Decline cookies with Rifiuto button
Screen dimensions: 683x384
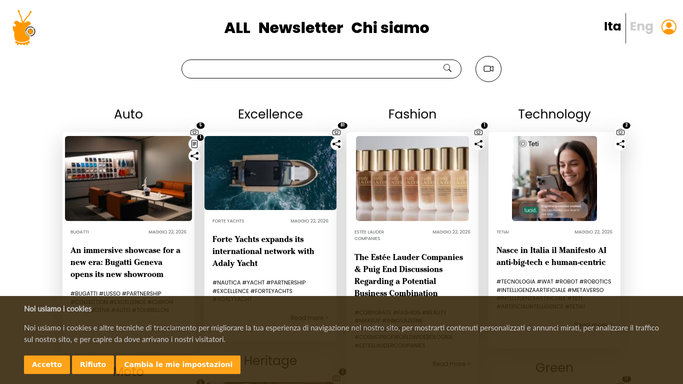93,364
